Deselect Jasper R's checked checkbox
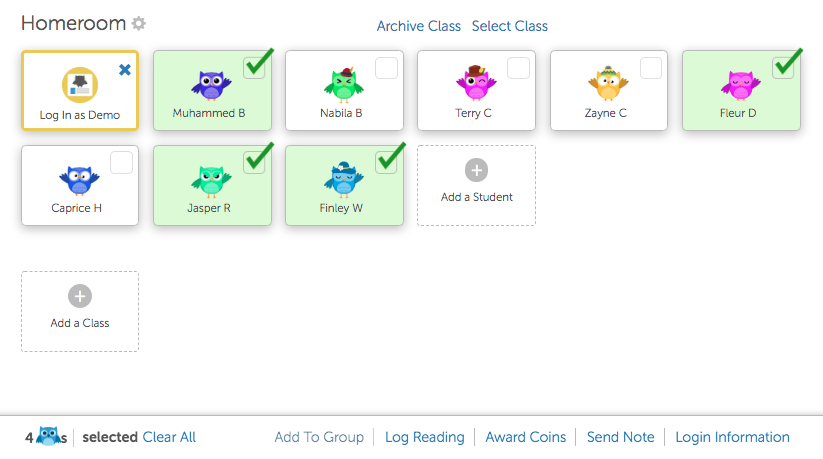 (x=254, y=162)
